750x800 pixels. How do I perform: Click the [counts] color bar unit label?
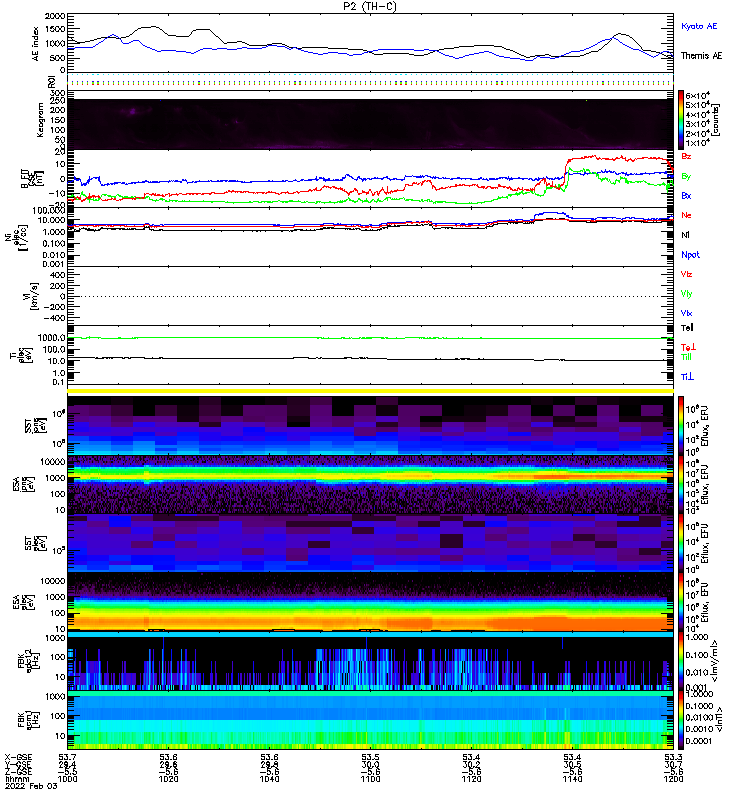[716, 120]
